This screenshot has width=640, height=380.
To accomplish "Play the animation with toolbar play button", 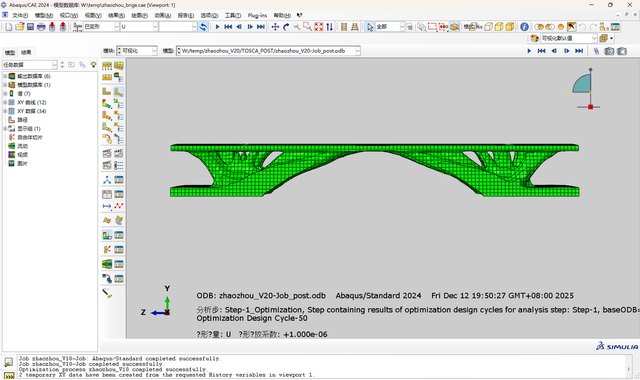I will 217,27.
